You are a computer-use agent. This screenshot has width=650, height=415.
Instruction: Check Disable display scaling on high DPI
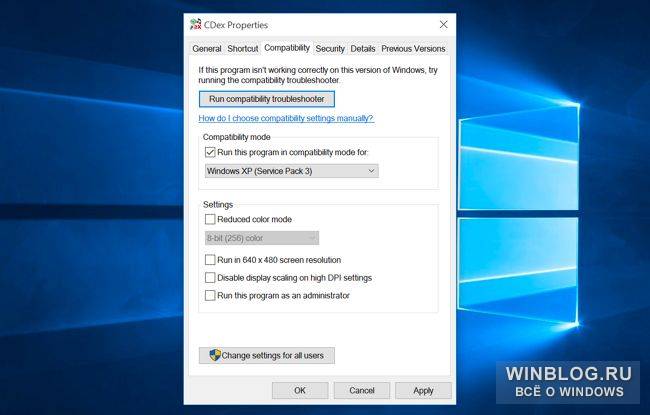[210, 277]
